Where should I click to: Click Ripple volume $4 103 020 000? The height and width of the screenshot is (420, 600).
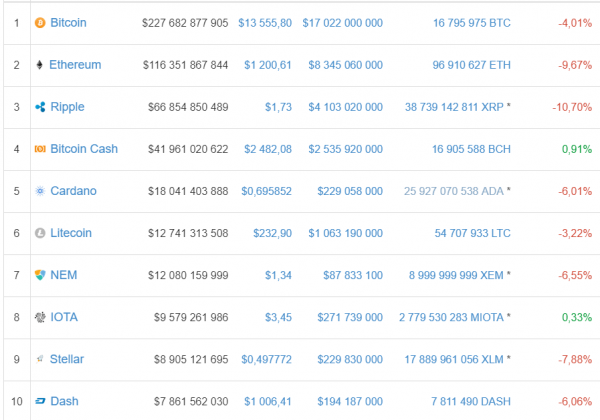point(346,107)
